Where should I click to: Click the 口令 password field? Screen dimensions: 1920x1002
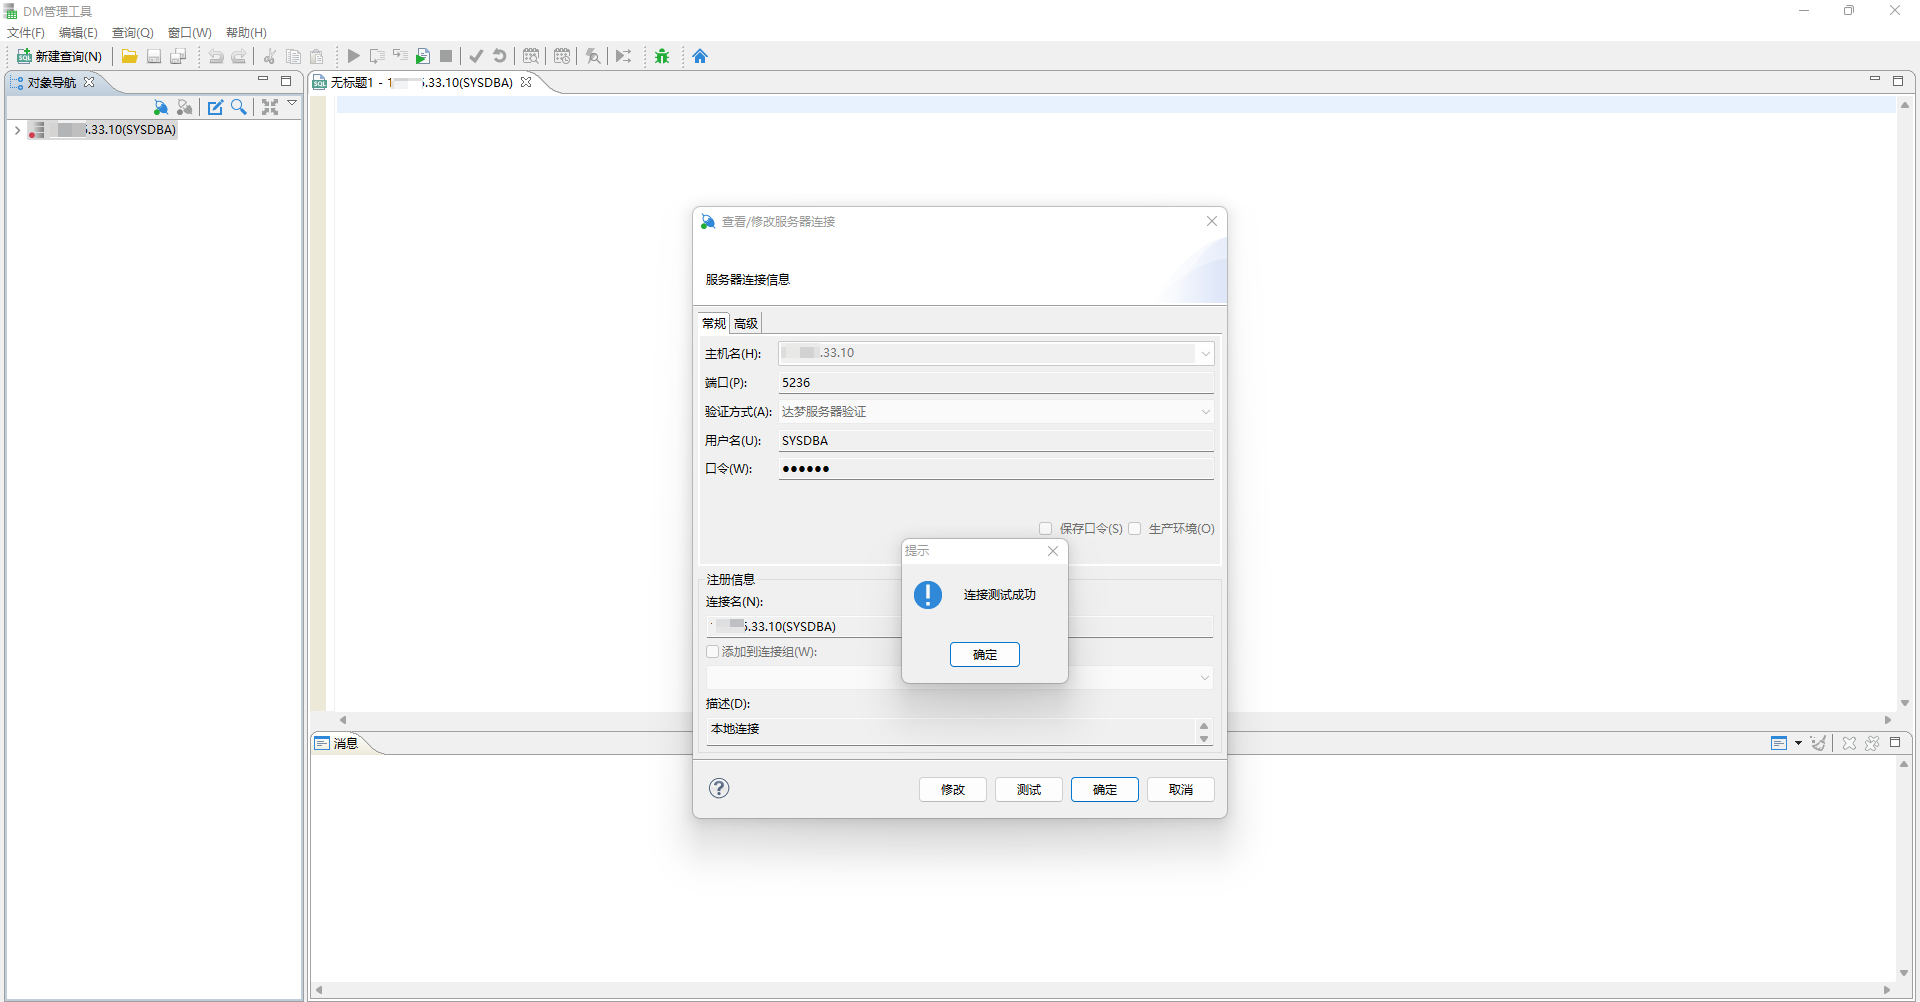click(996, 468)
